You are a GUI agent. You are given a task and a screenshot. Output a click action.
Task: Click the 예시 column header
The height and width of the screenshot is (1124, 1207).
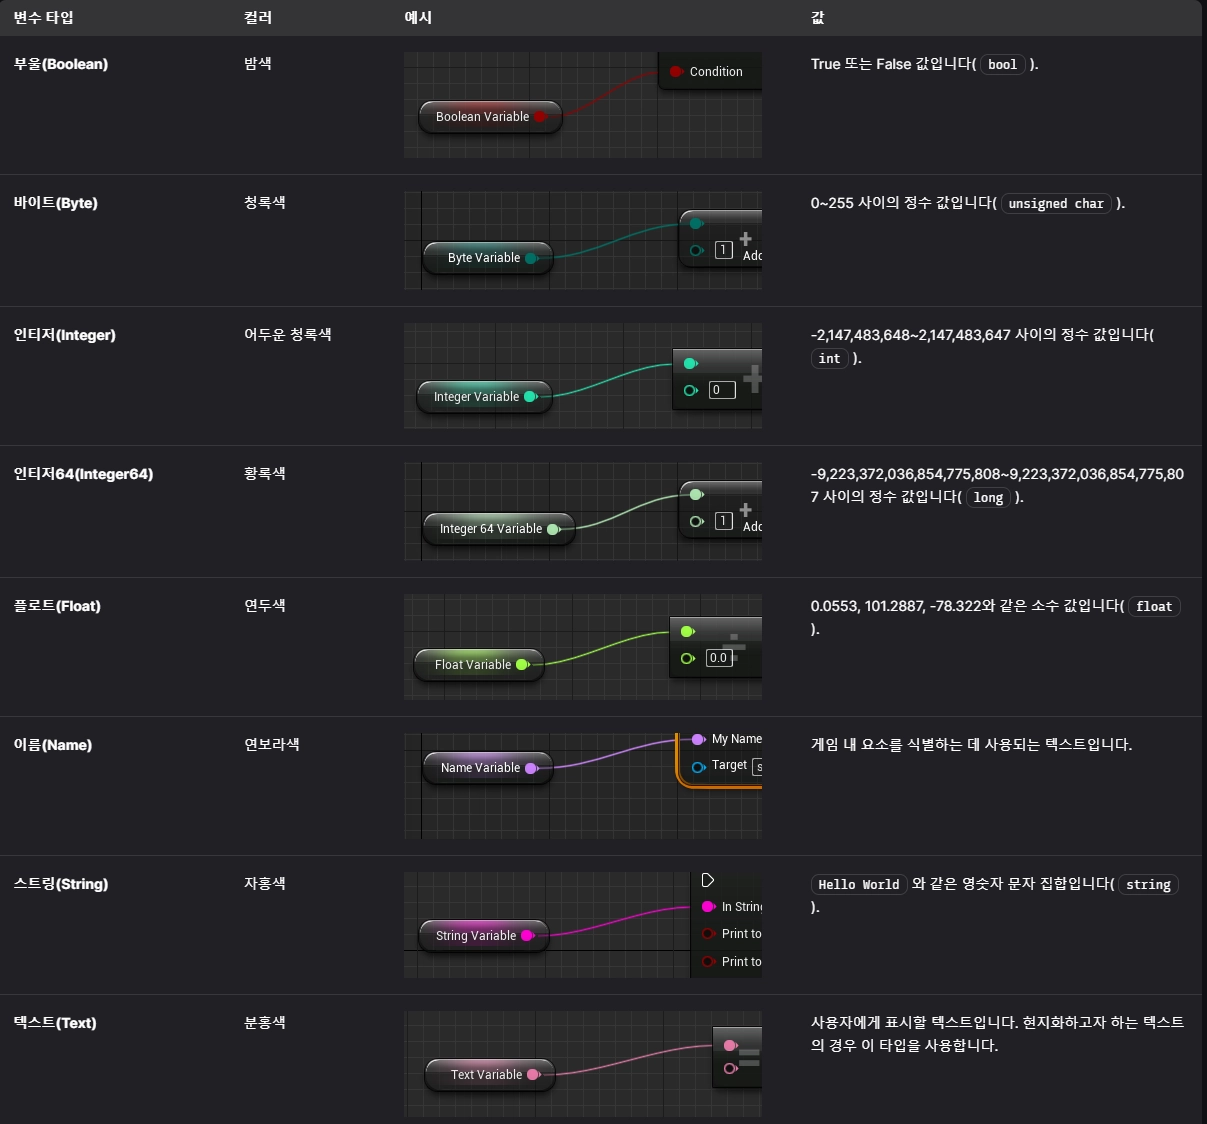[x=418, y=18]
